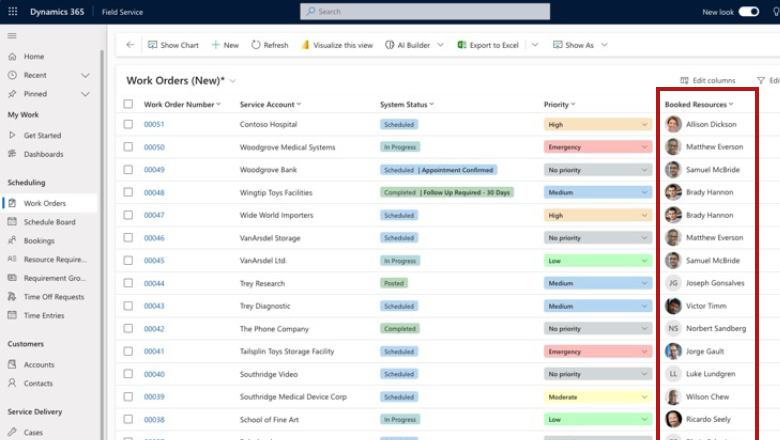Go back using the back arrow
This screenshot has height=440, width=780.
130,45
